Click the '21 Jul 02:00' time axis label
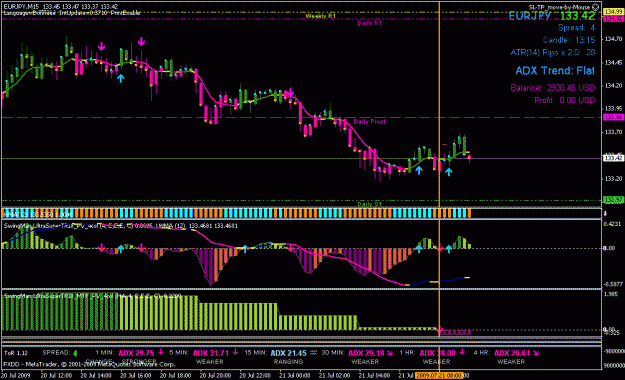The image size is (625, 380). tap(335, 375)
